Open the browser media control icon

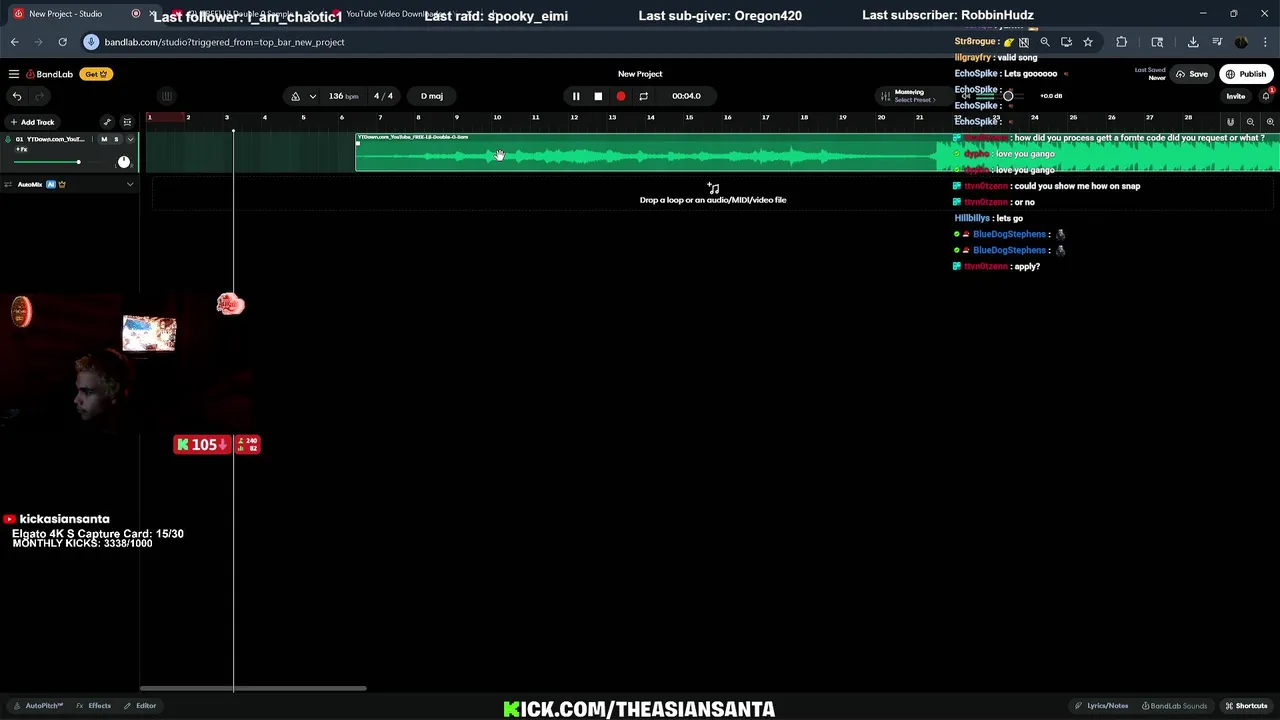pyautogui.click(x=1217, y=42)
